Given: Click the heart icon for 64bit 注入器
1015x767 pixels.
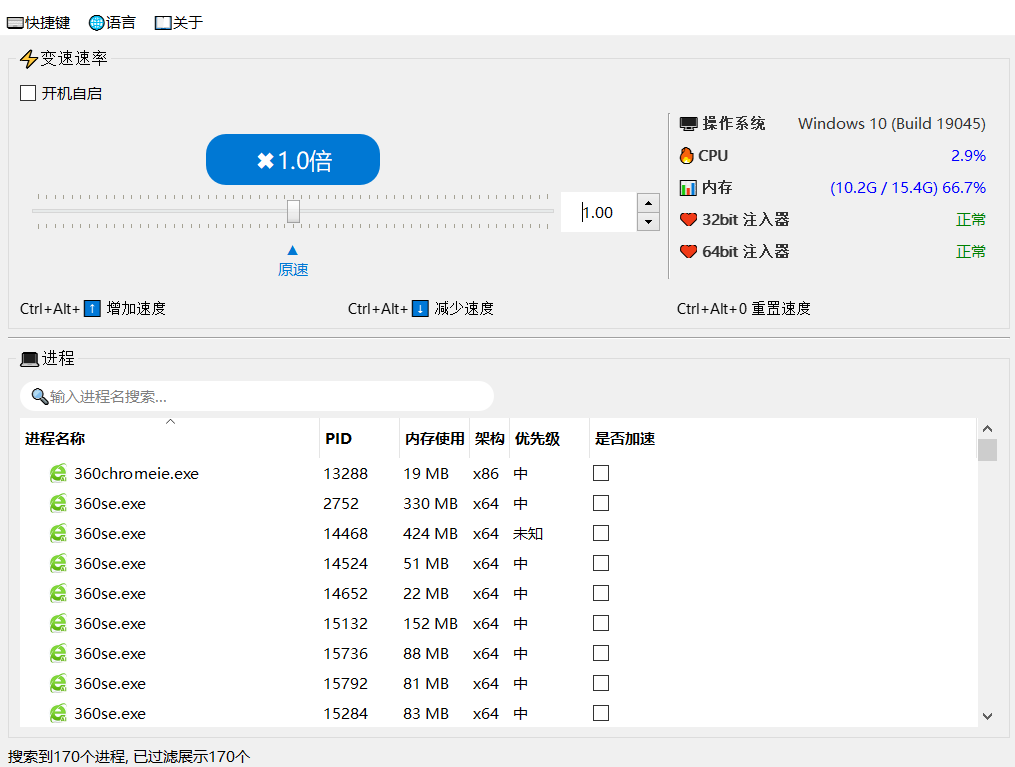Looking at the screenshot, I should pos(688,251).
